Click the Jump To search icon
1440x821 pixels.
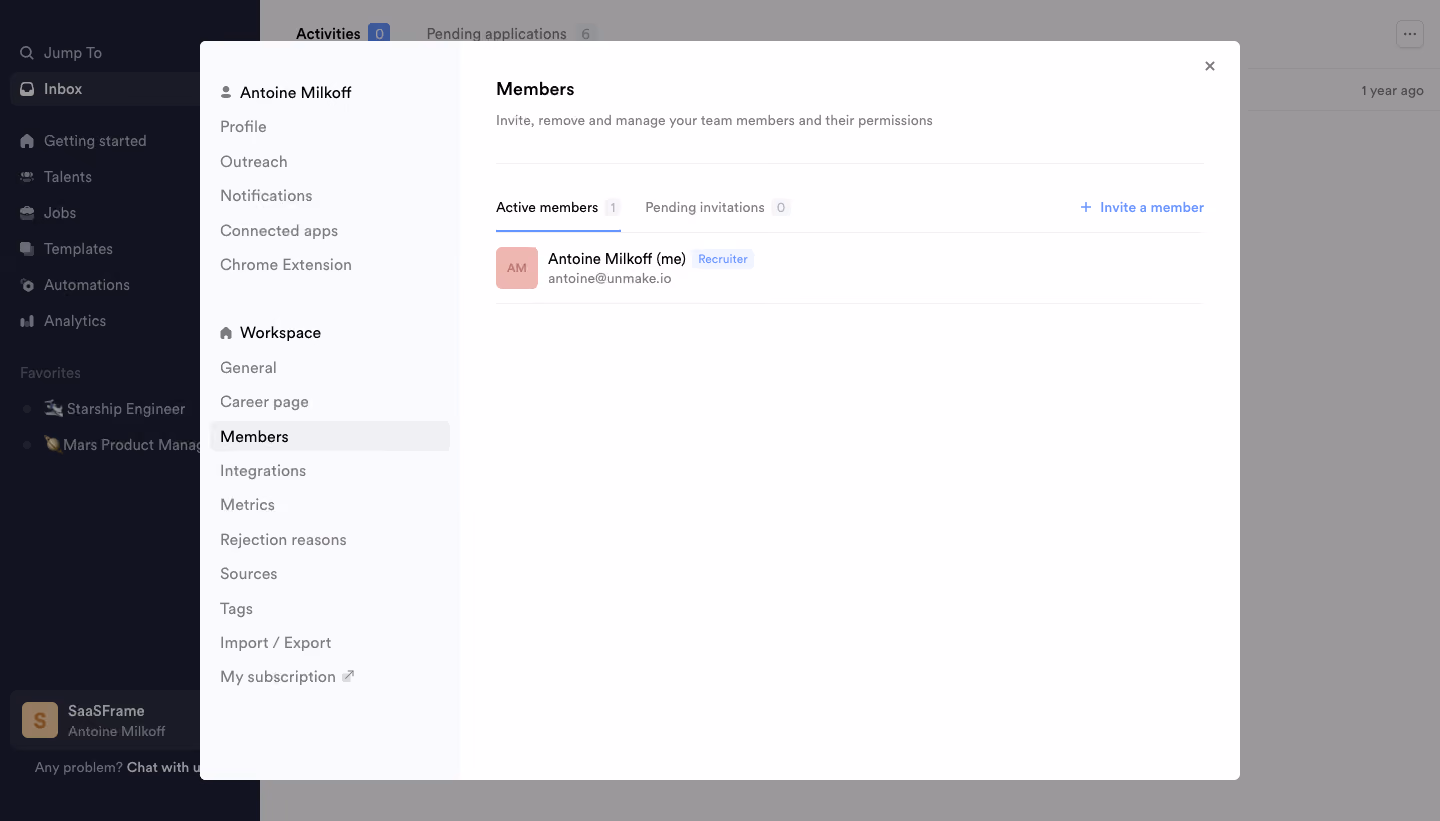pyautogui.click(x=27, y=53)
